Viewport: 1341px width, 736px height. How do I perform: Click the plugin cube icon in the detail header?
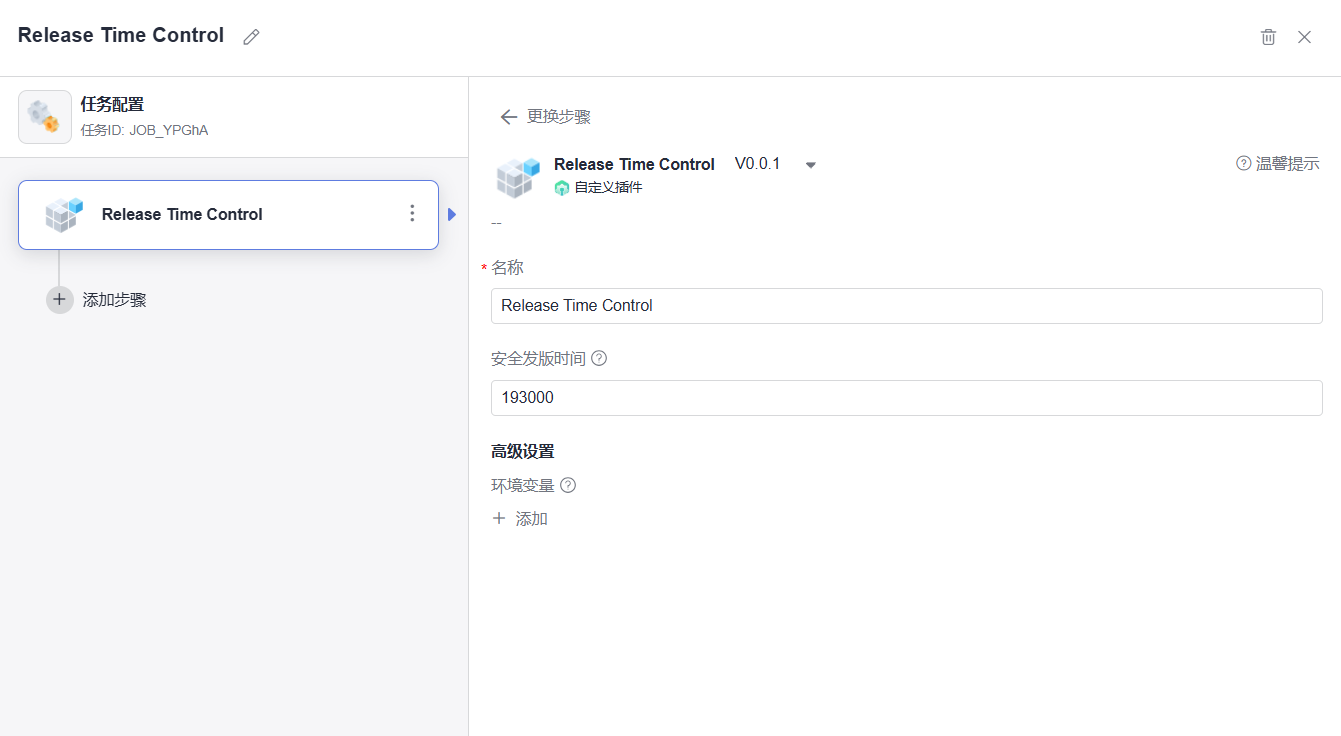(517, 177)
